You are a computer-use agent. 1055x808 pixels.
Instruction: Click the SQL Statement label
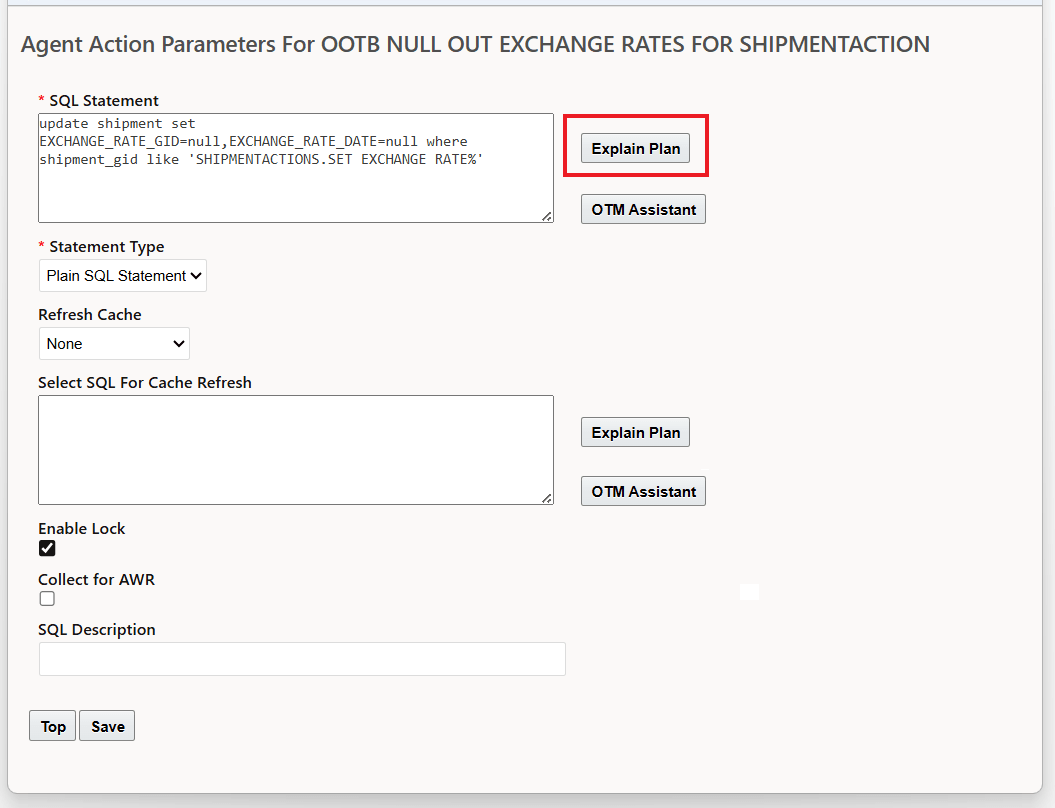click(104, 101)
